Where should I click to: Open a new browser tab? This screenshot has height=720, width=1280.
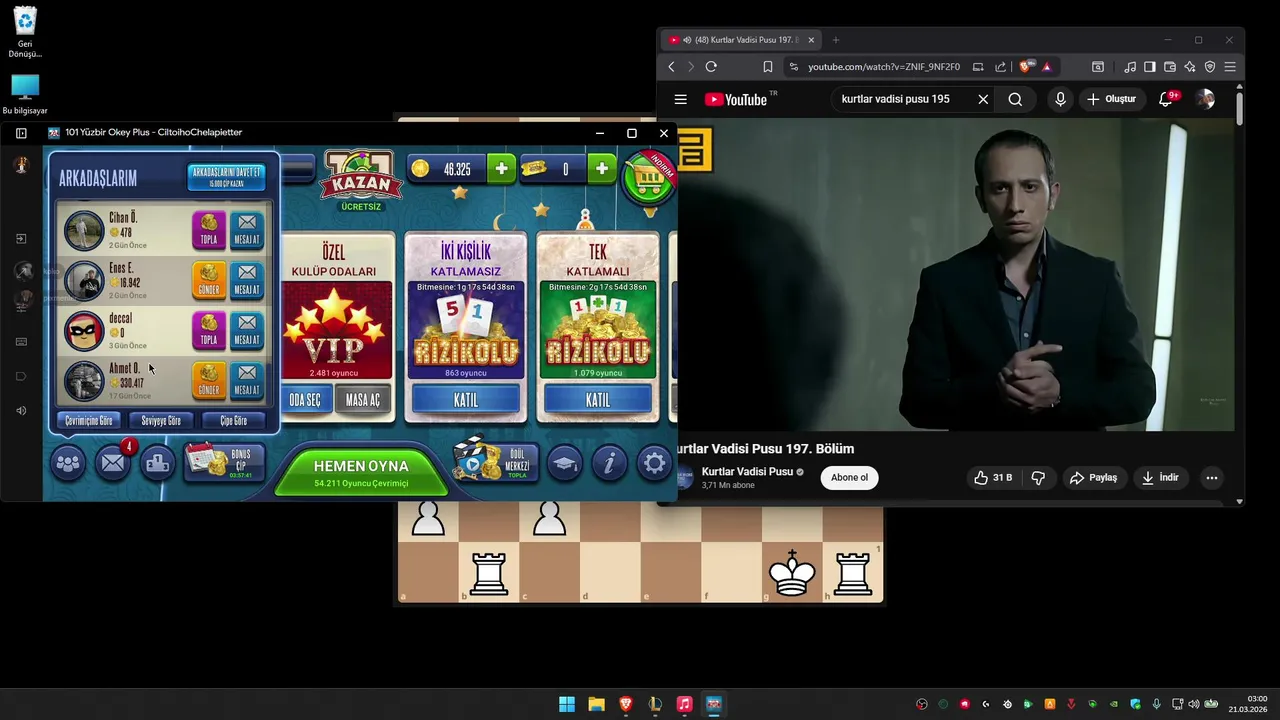pyautogui.click(x=836, y=40)
